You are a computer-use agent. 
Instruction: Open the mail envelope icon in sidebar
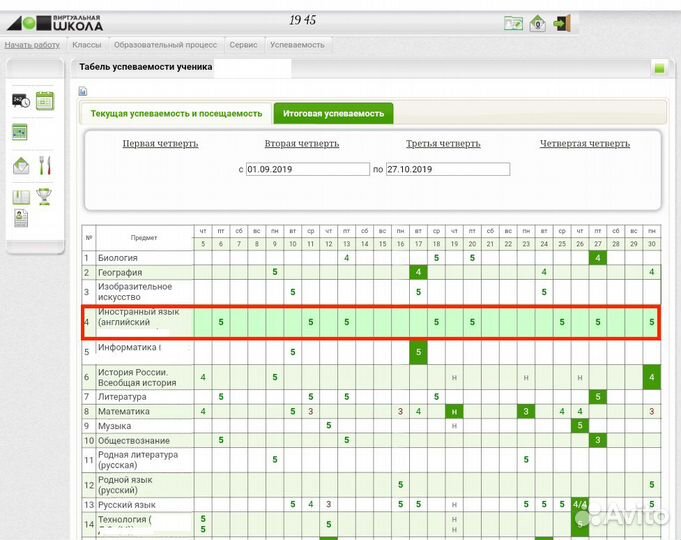[21, 166]
